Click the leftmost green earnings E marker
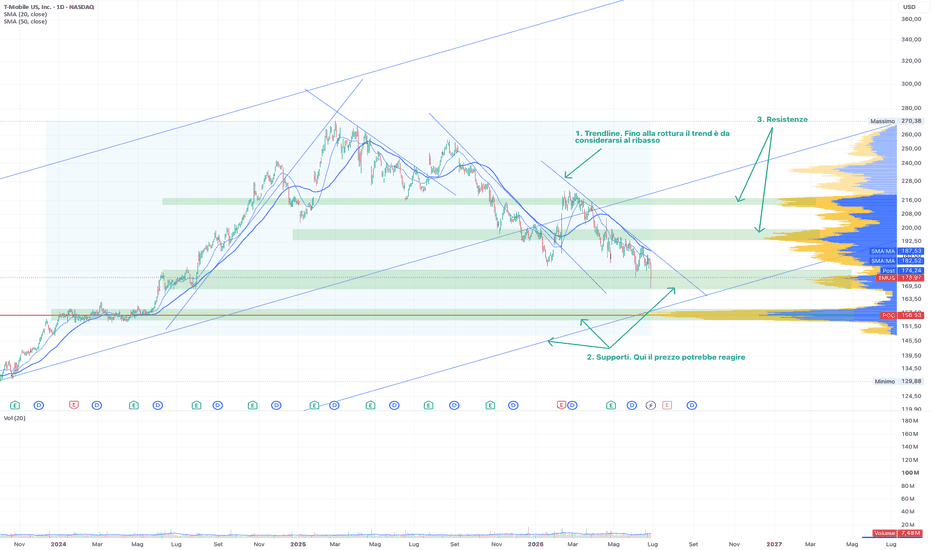 [x=15, y=406]
